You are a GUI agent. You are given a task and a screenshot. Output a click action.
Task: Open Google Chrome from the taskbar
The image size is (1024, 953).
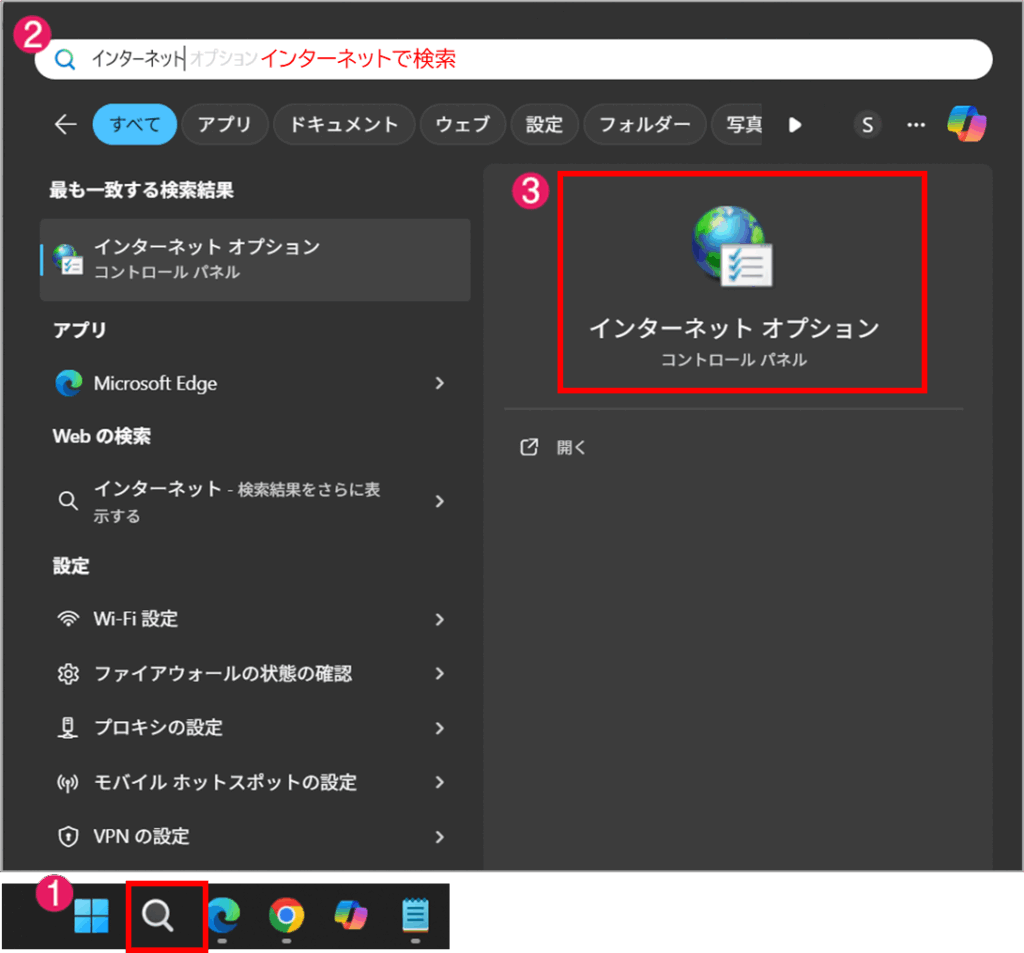click(287, 914)
